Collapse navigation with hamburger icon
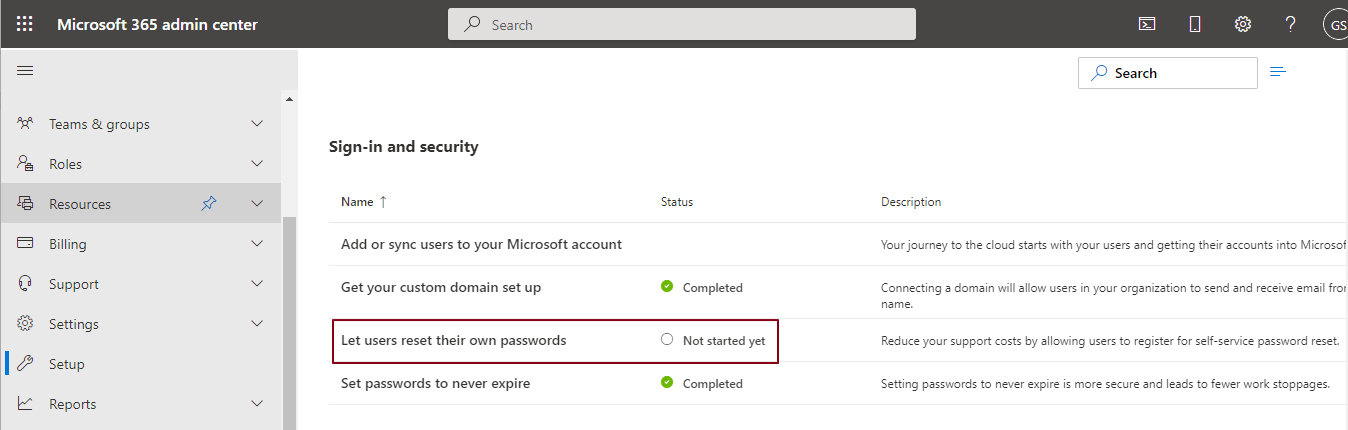Viewport: 1348px width, 430px height. click(25, 70)
